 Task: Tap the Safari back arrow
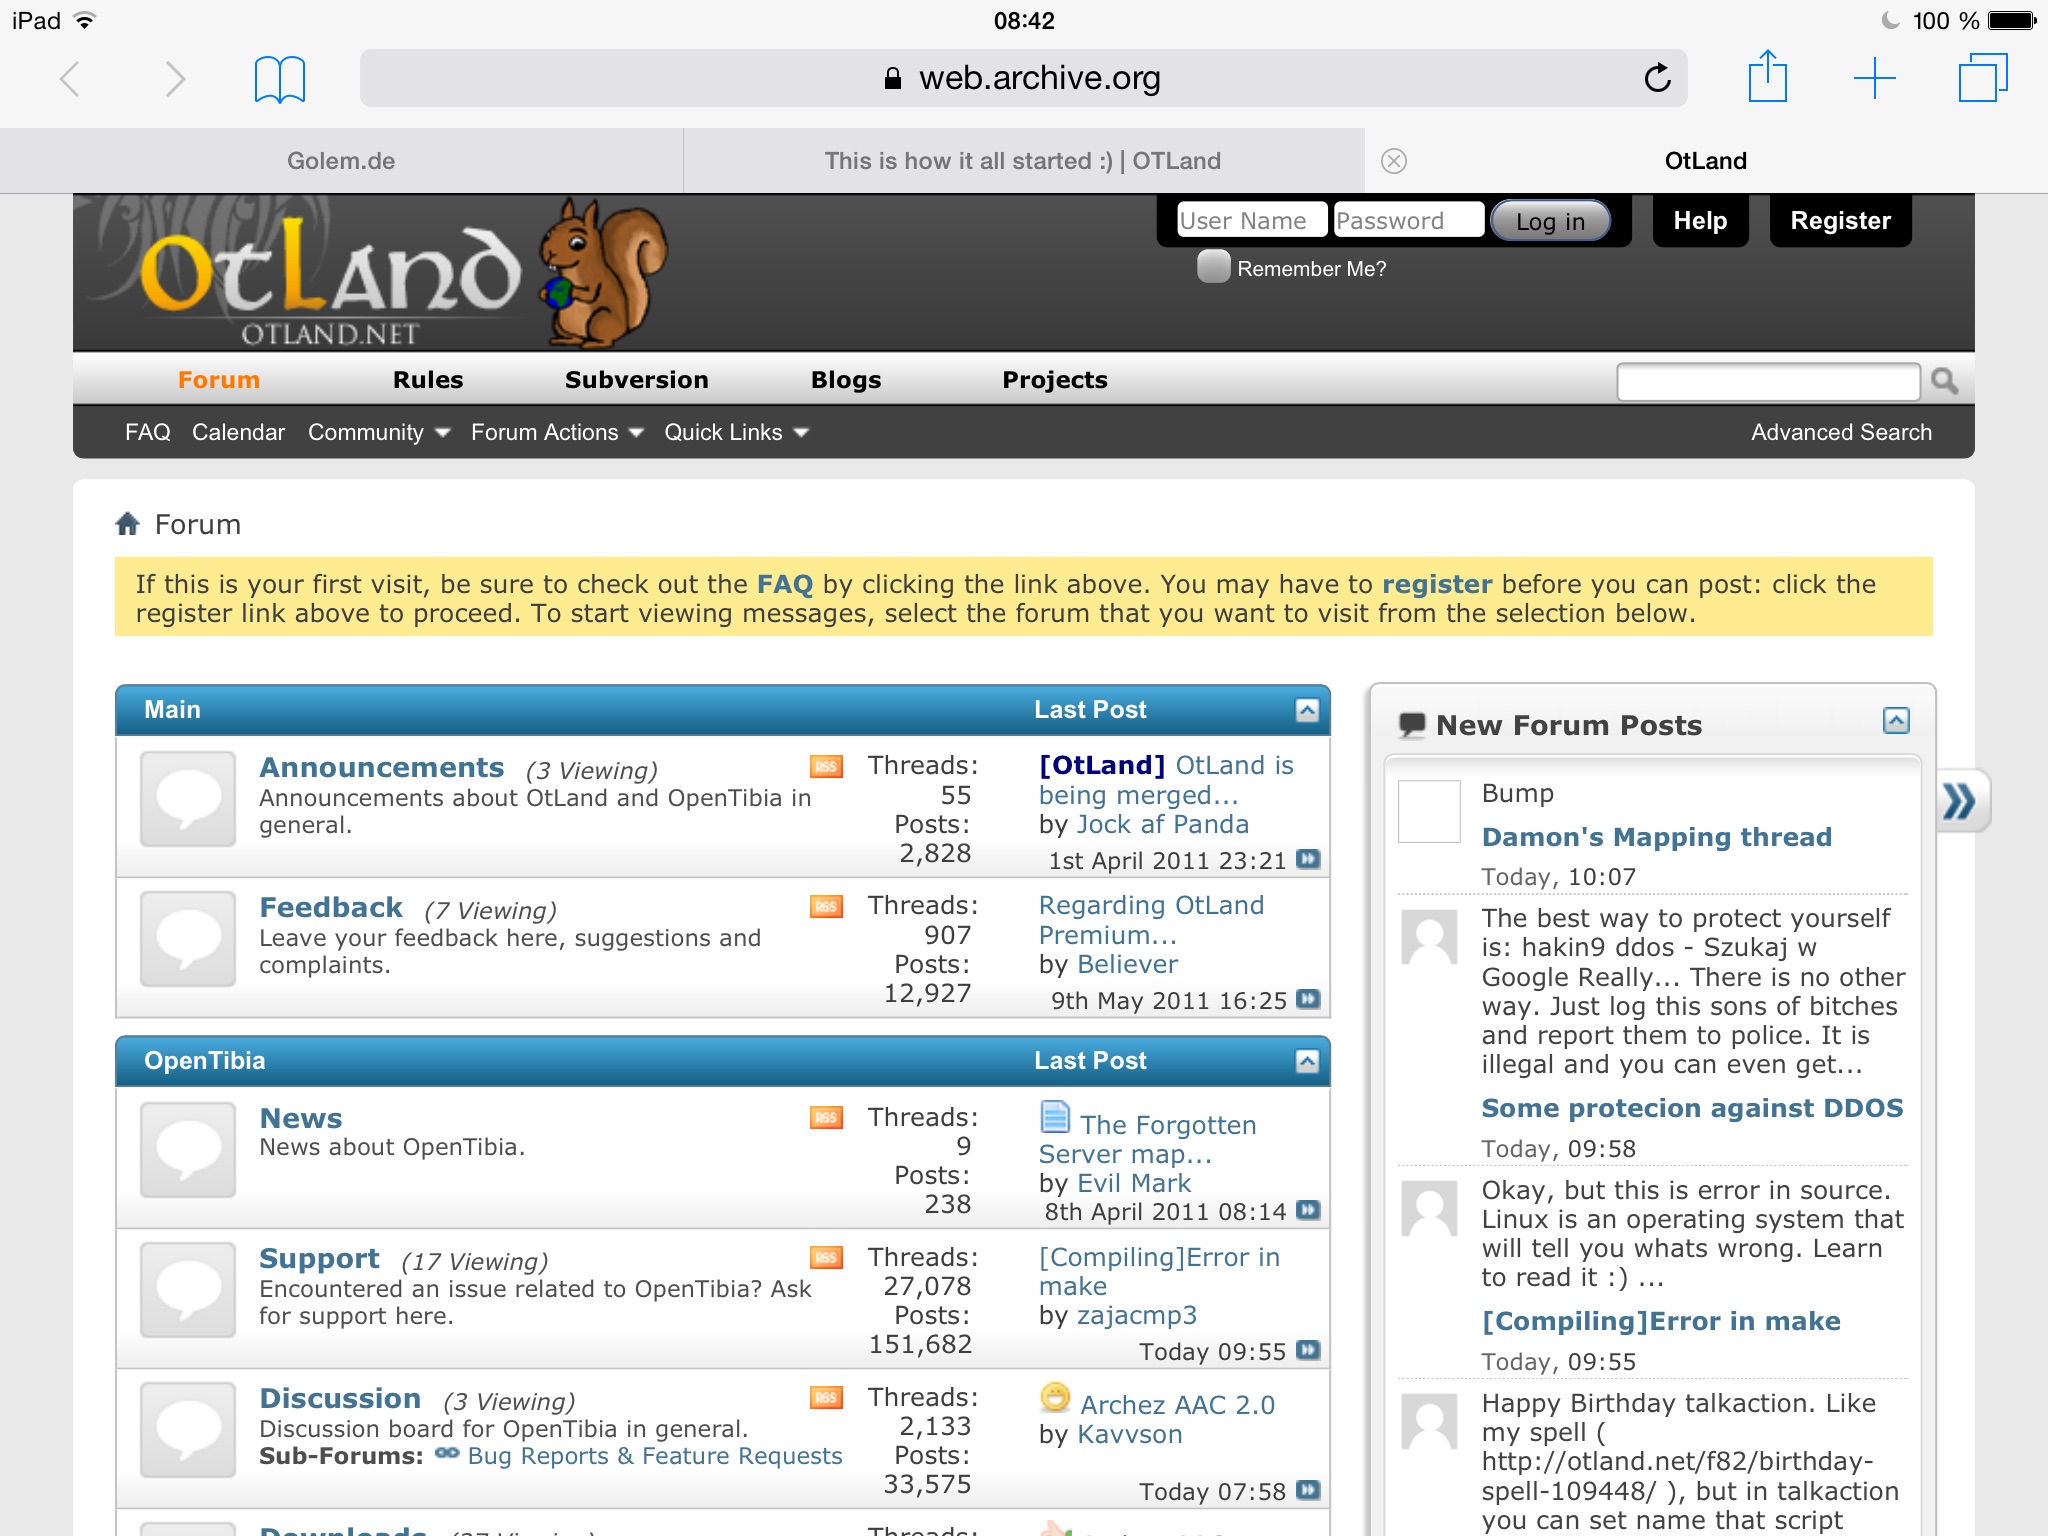pos(69,78)
